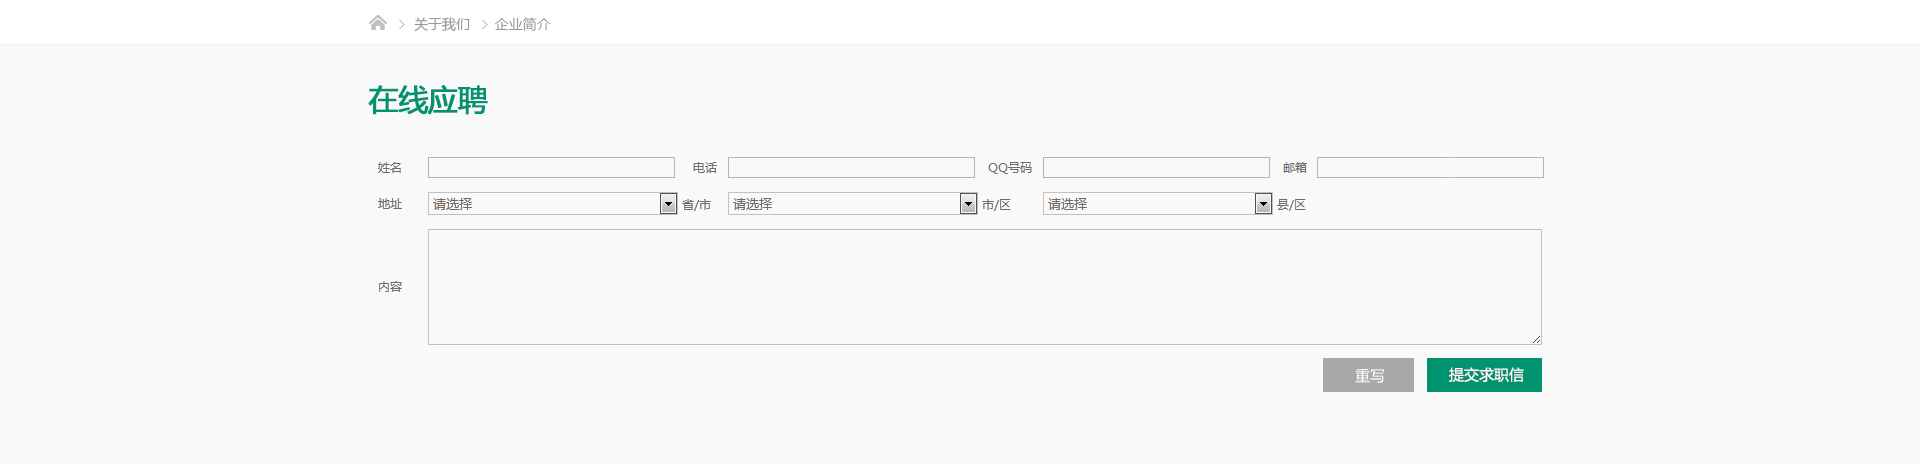Submit the form with 提交求职信

[1484, 375]
